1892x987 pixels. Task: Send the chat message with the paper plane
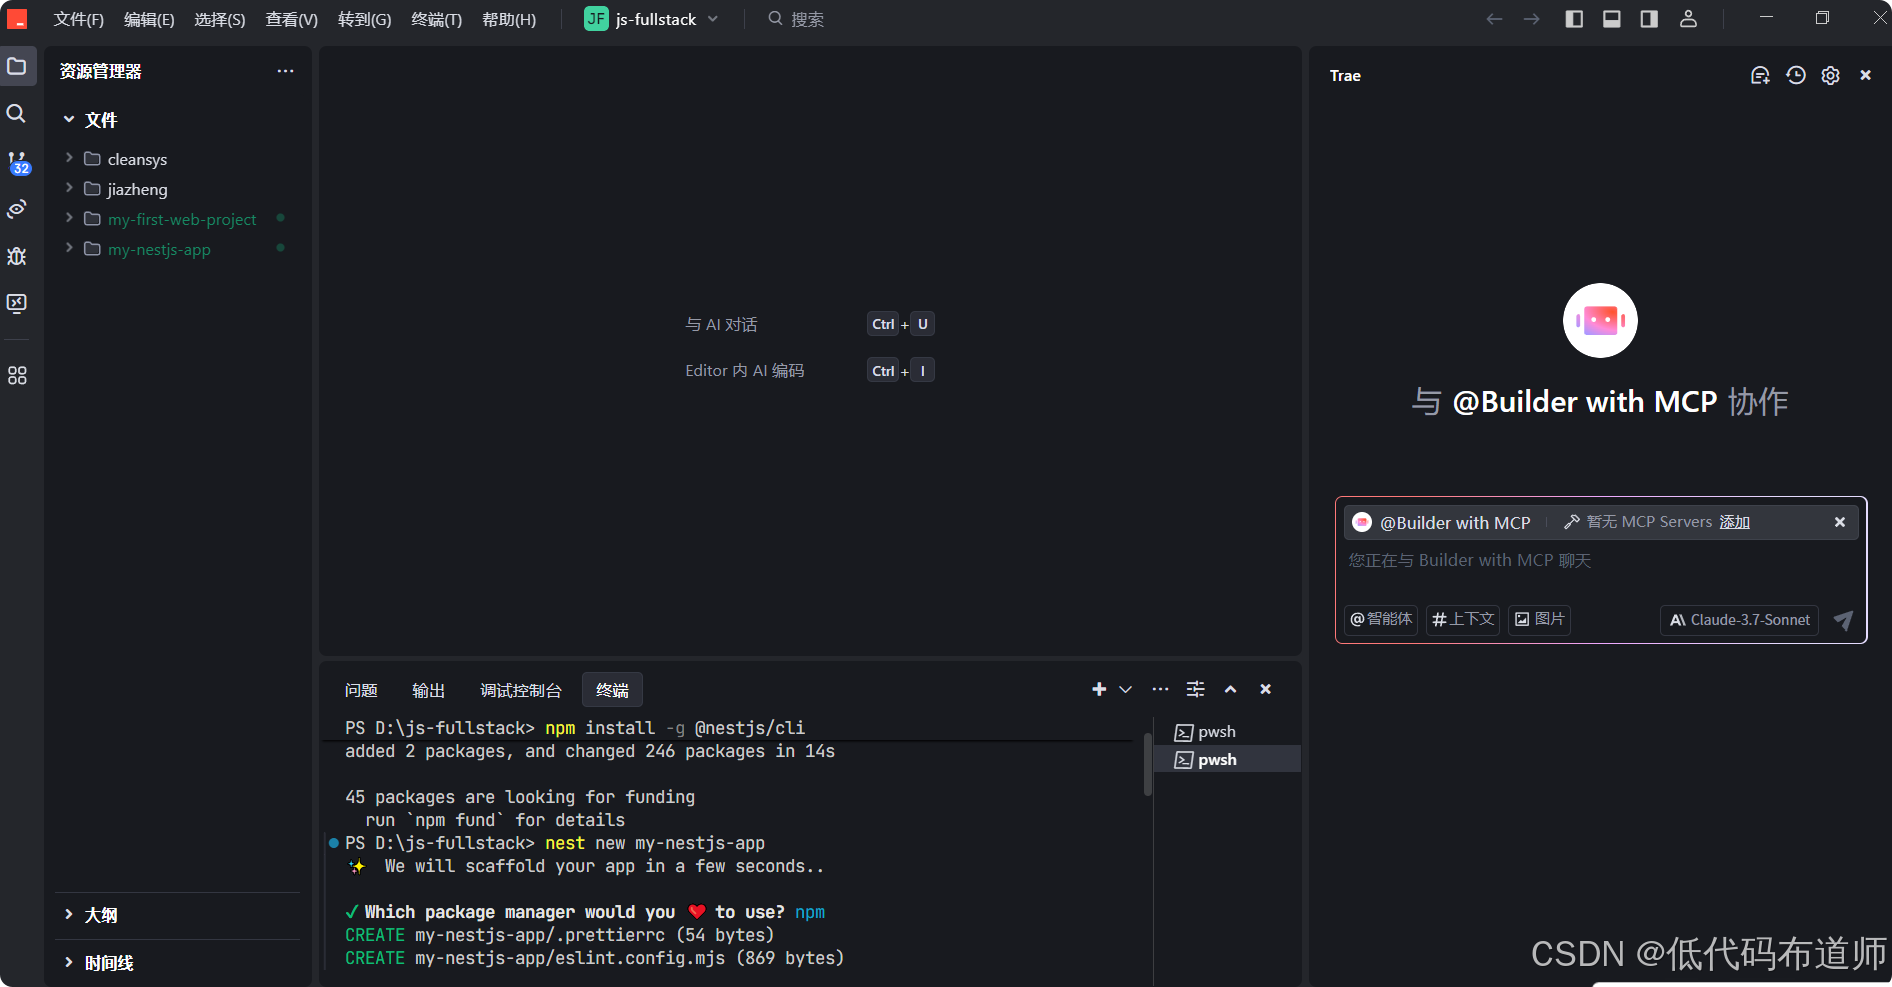pos(1843,620)
